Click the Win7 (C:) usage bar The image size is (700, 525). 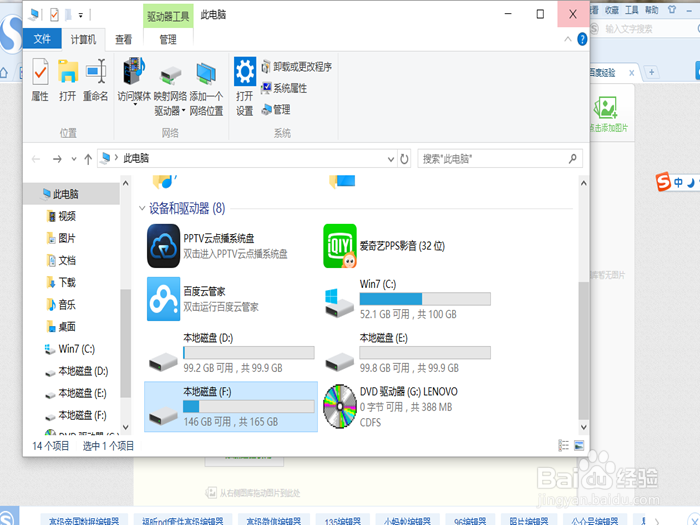(425, 299)
